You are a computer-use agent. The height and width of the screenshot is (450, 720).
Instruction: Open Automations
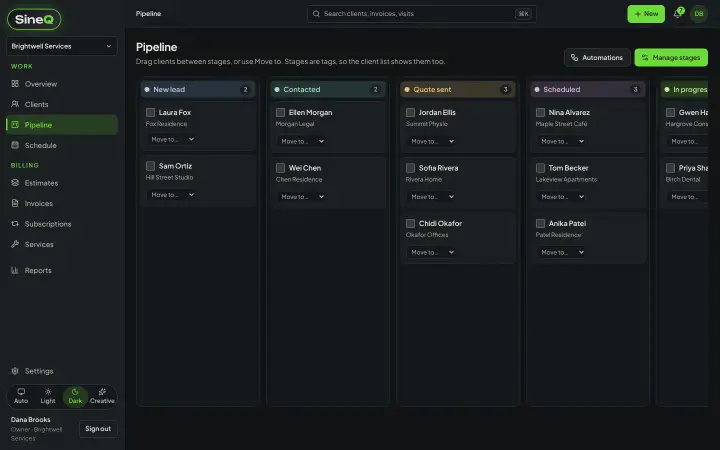point(597,57)
